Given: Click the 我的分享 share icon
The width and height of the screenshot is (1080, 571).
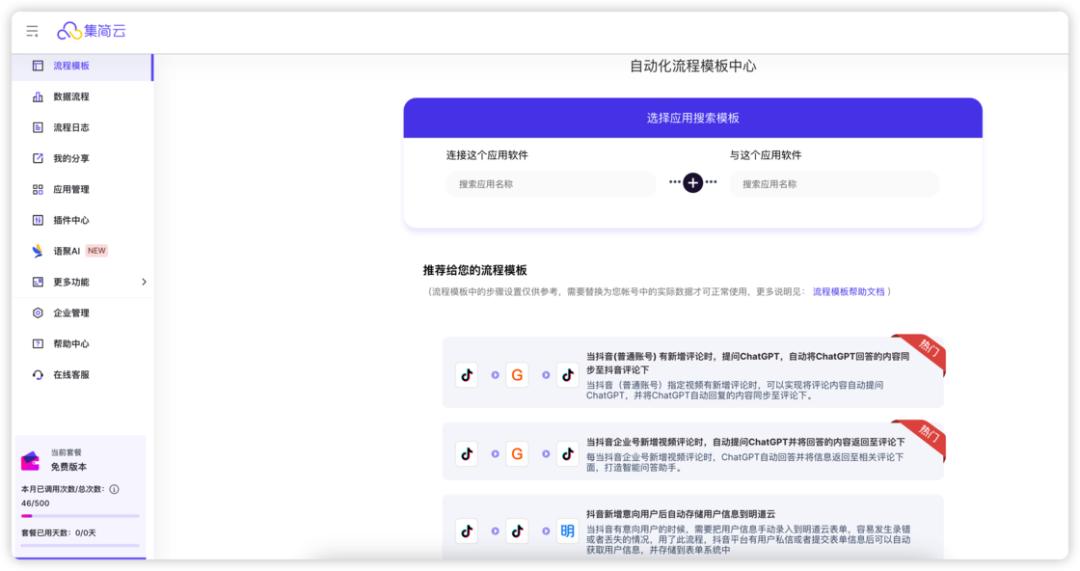Looking at the screenshot, I should [x=38, y=159].
